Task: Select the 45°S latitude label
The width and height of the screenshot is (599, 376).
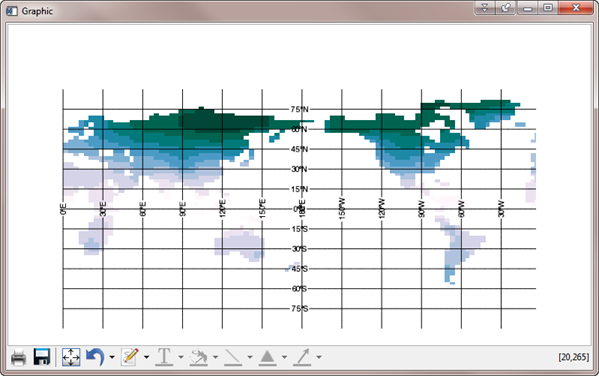Action: (299, 269)
